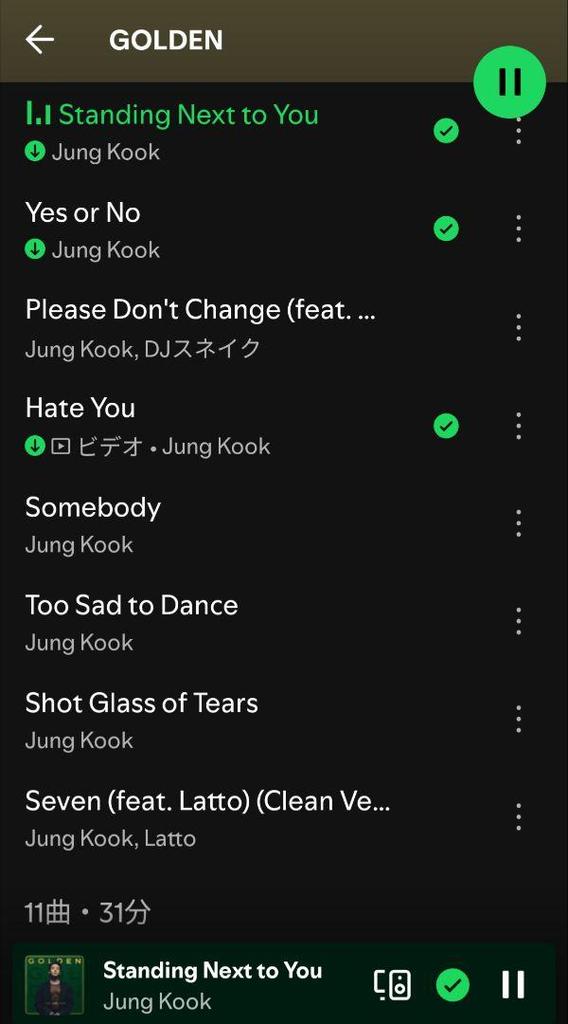Toggle the saved checkmark in the now-playing bar
The width and height of the screenshot is (568, 1024).
pyautogui.click(x=452, y=984)
